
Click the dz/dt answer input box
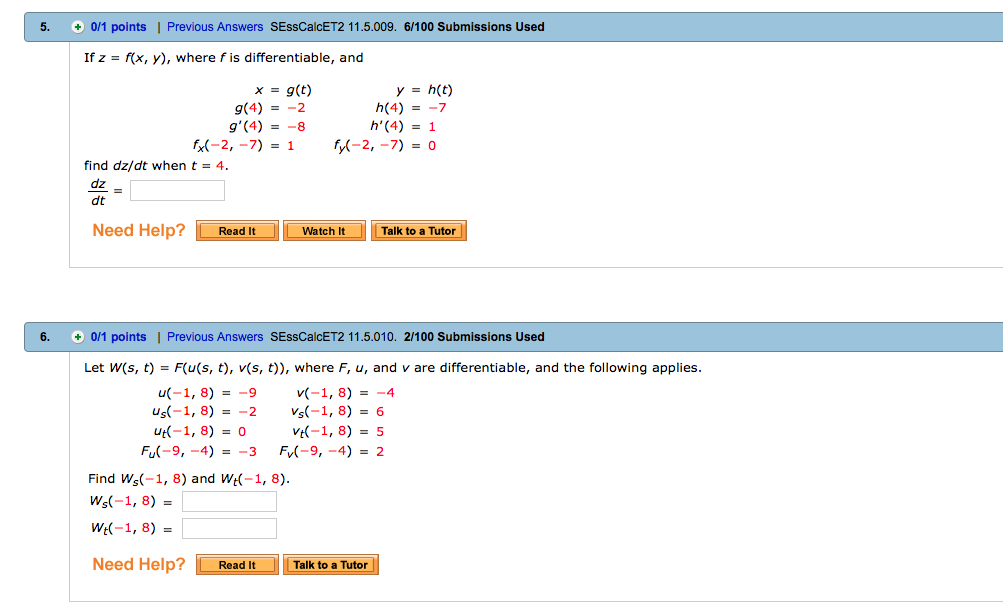(x=177, y=189)
